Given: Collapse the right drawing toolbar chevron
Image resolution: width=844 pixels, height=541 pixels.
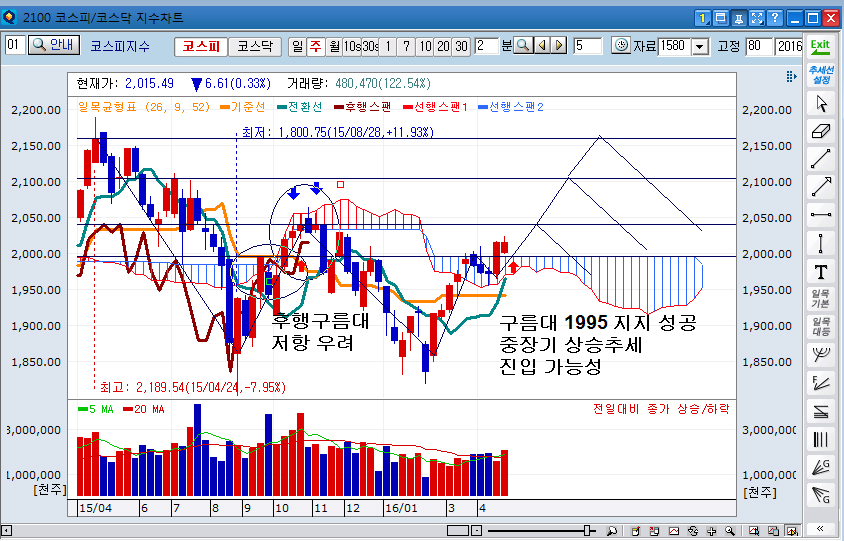Looking at the screenshot, I should pos(821,528).
